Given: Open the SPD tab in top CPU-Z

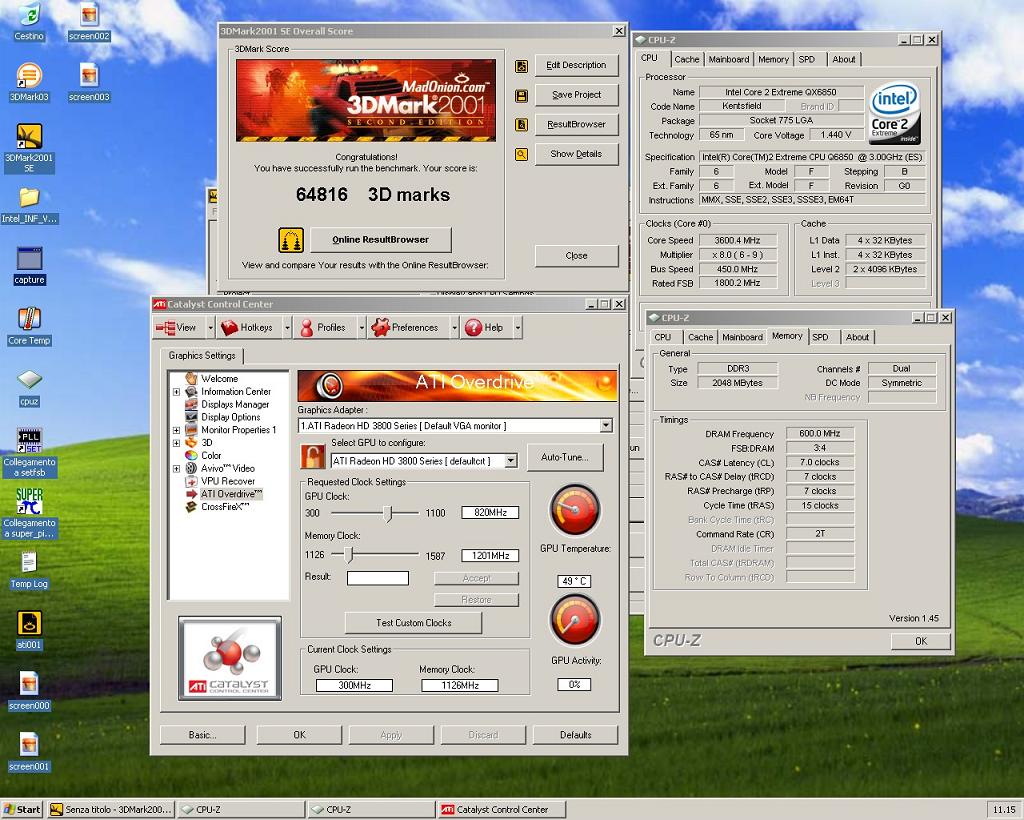Looking at the screenshot, I should (x=807, y=59).
